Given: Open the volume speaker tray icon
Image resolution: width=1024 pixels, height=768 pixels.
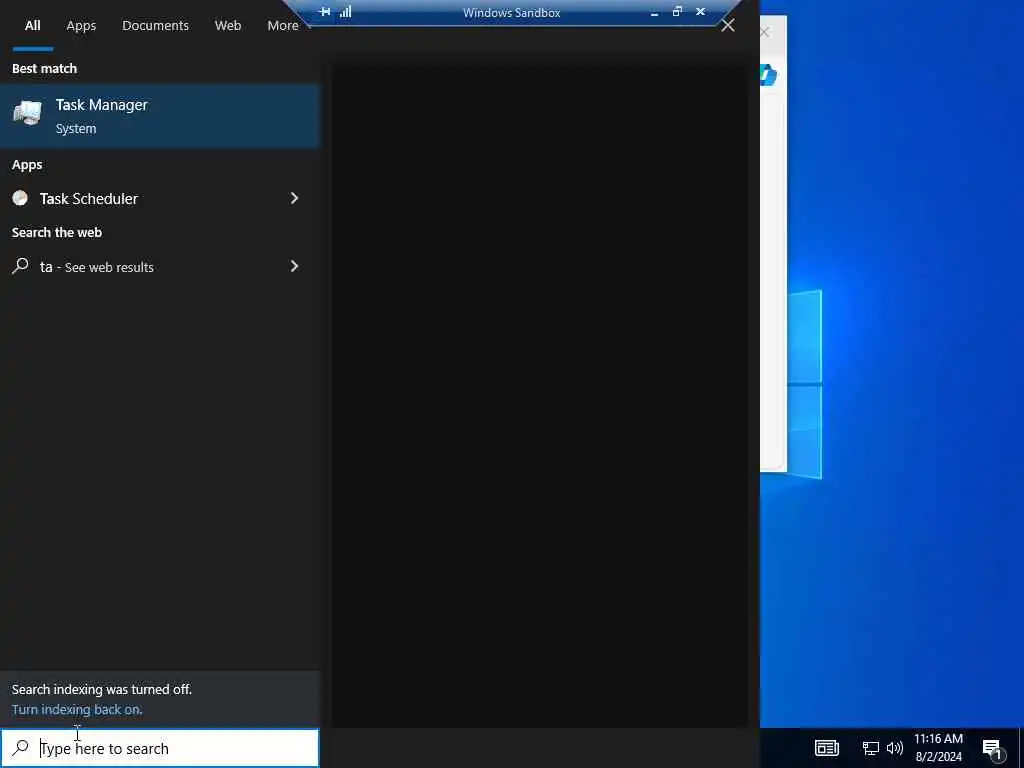Looking at the screenshot, I should click(x=895, y=748).
